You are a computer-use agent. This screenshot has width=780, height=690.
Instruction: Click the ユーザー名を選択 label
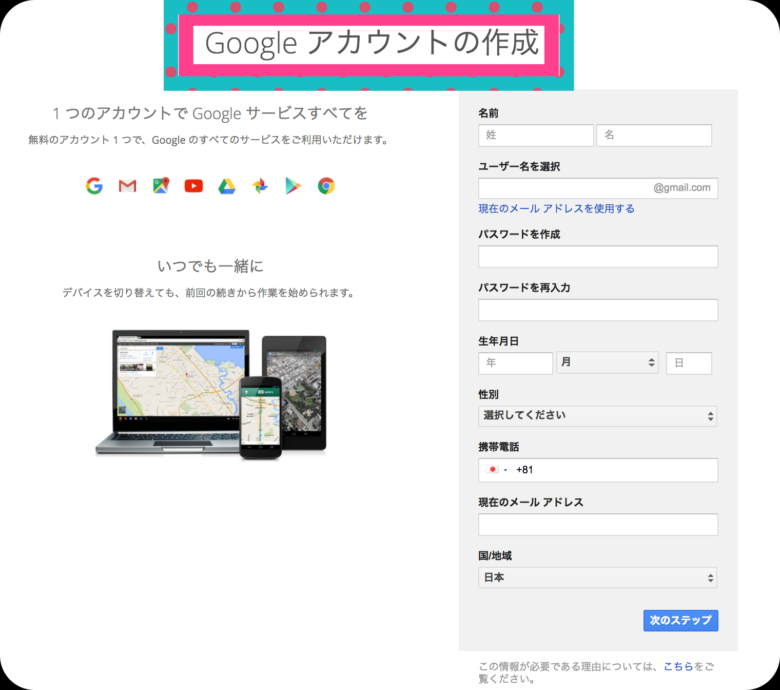pyautogui.click(x=519, y=167)
